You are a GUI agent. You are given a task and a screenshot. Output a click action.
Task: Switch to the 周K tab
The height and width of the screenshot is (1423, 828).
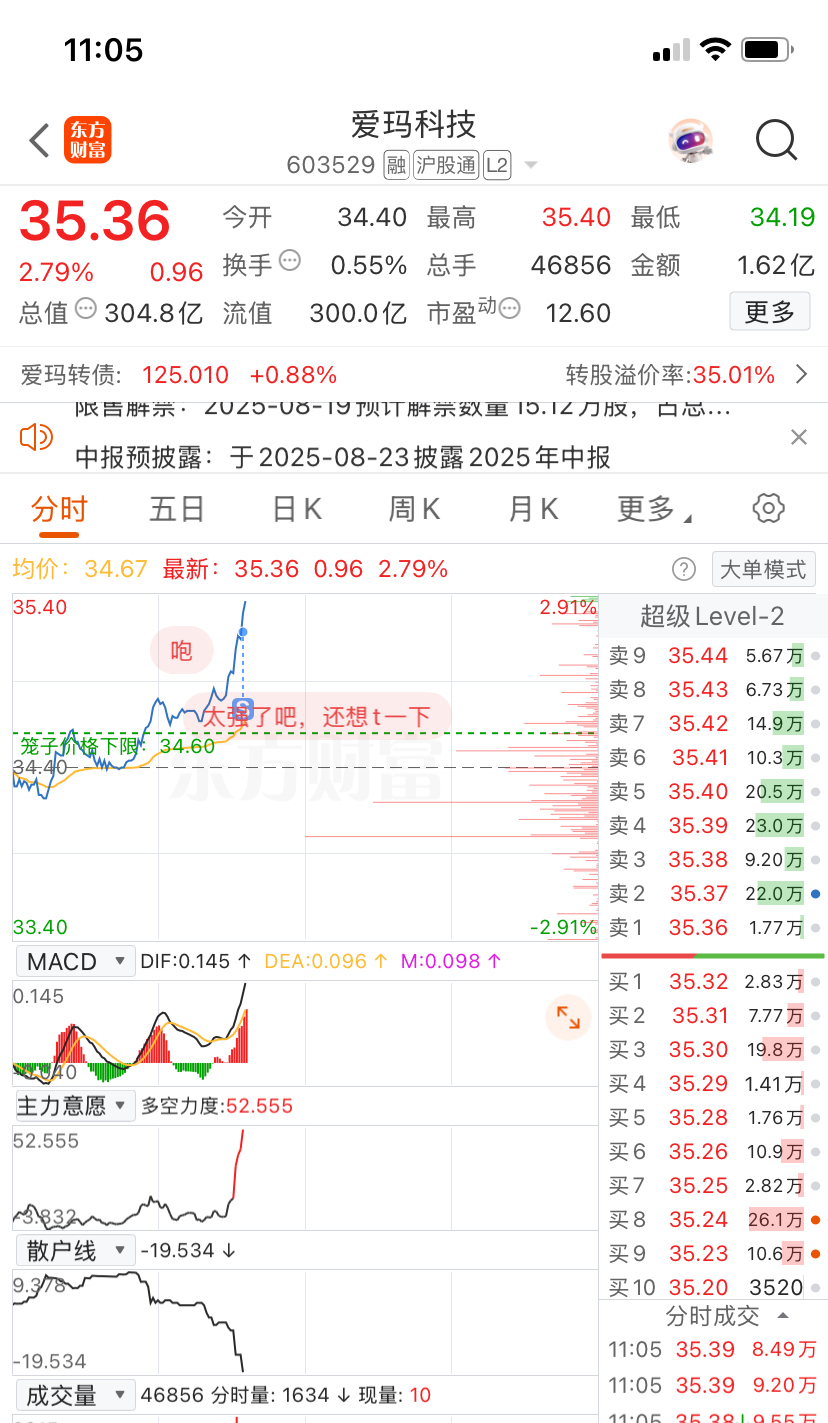tap(415, 509)
